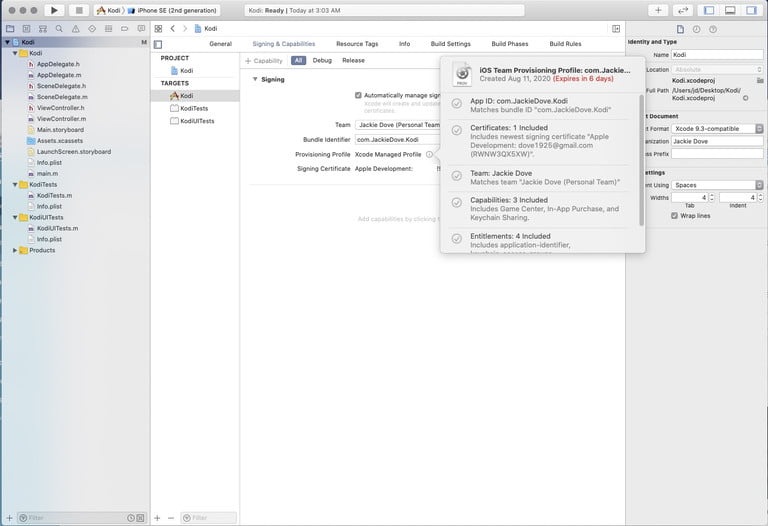
Task: Toggle the Wrap lines checkbox
Action: 674,215
